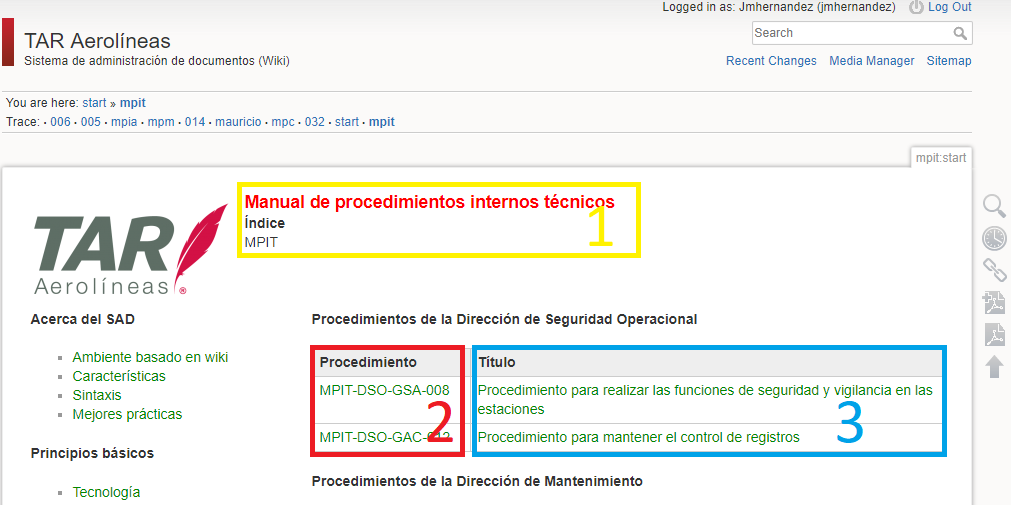Click the Show pagesource magnifier icon in sidebar
The image size is (1011, 505).
994,206
